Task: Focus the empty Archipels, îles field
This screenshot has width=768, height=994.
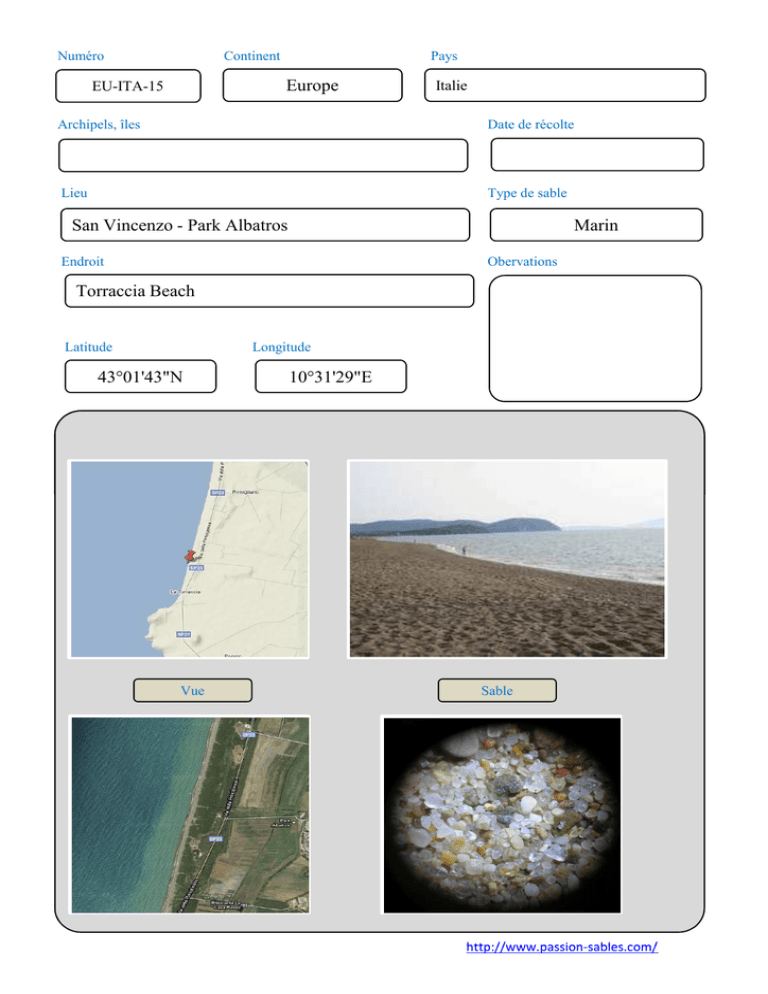Action: point(263,155)
